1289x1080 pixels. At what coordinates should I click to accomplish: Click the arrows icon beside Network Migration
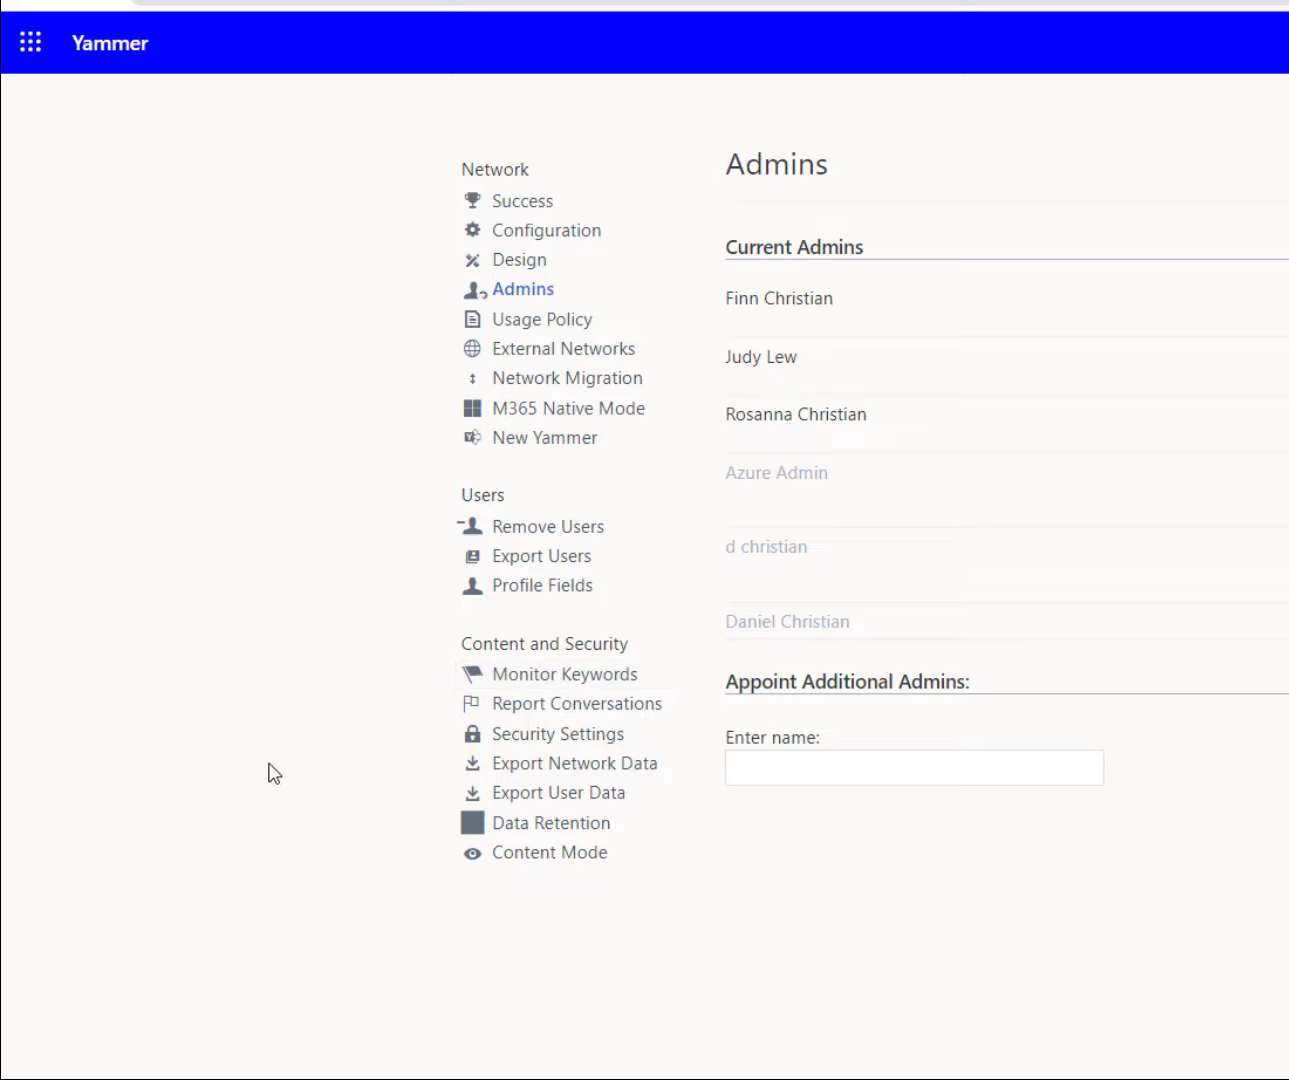pyautogui.click(x=473, y=378)
